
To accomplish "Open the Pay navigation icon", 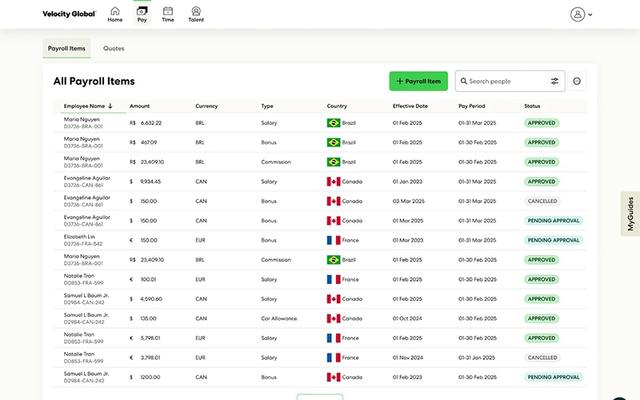I will click(142, 14).
